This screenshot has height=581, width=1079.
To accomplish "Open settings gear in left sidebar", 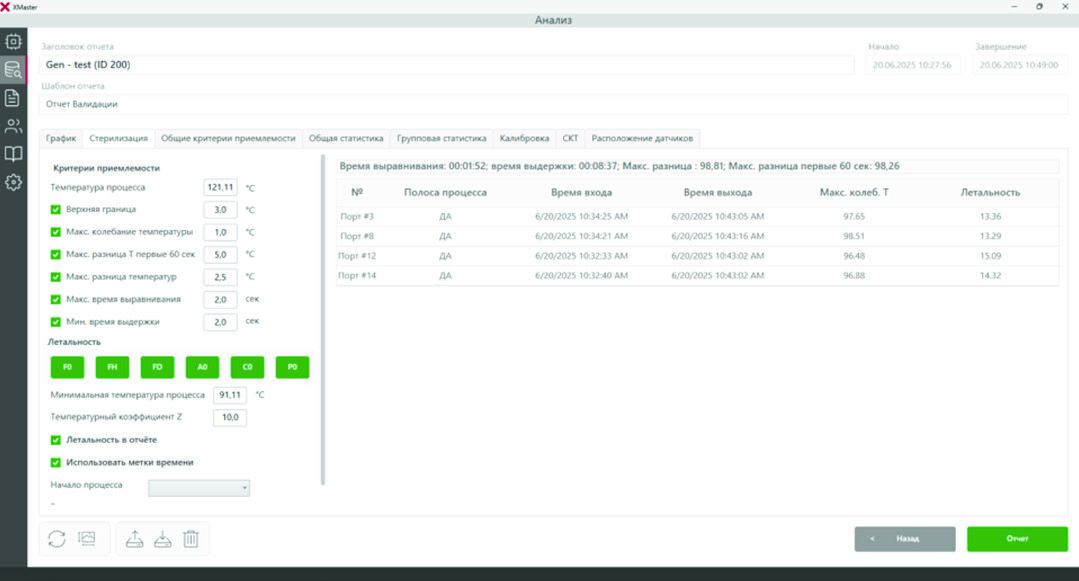I will [x=13, y=182].
